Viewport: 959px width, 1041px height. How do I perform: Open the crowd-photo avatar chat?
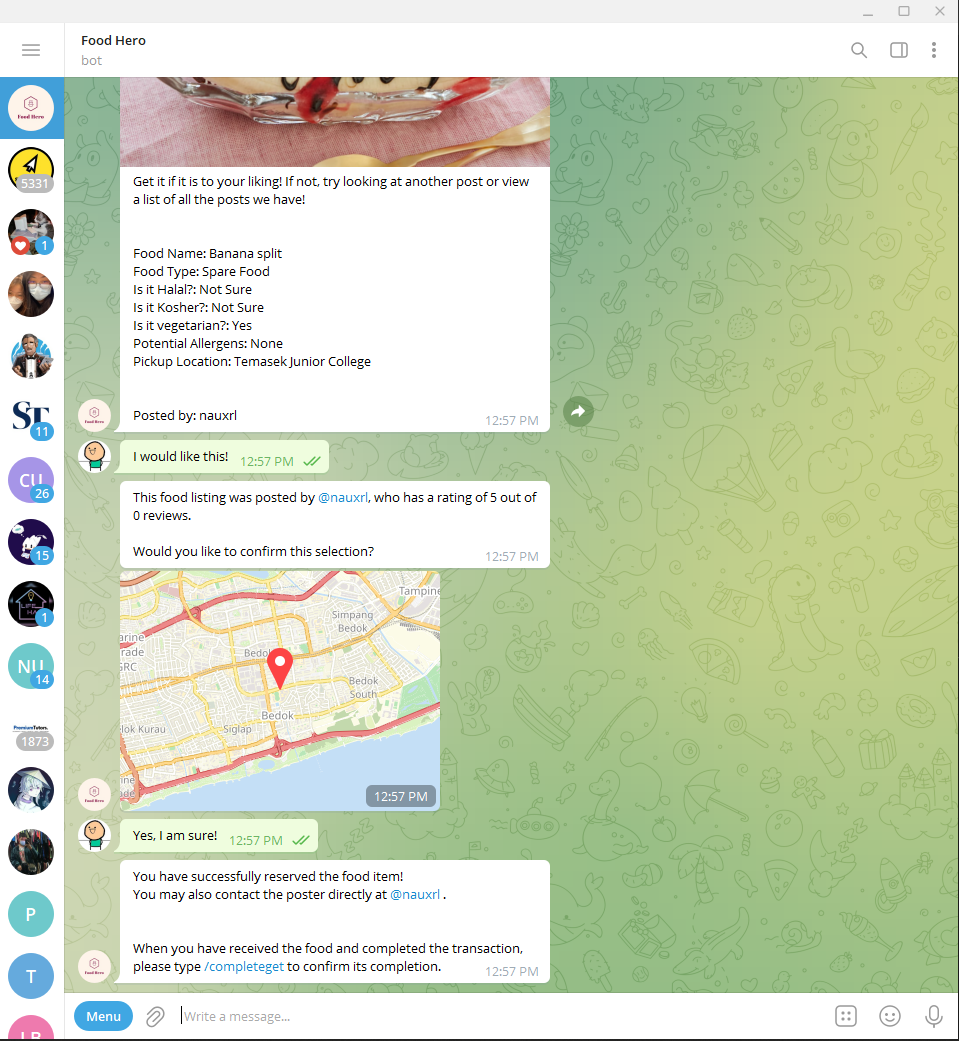(31, 852)
